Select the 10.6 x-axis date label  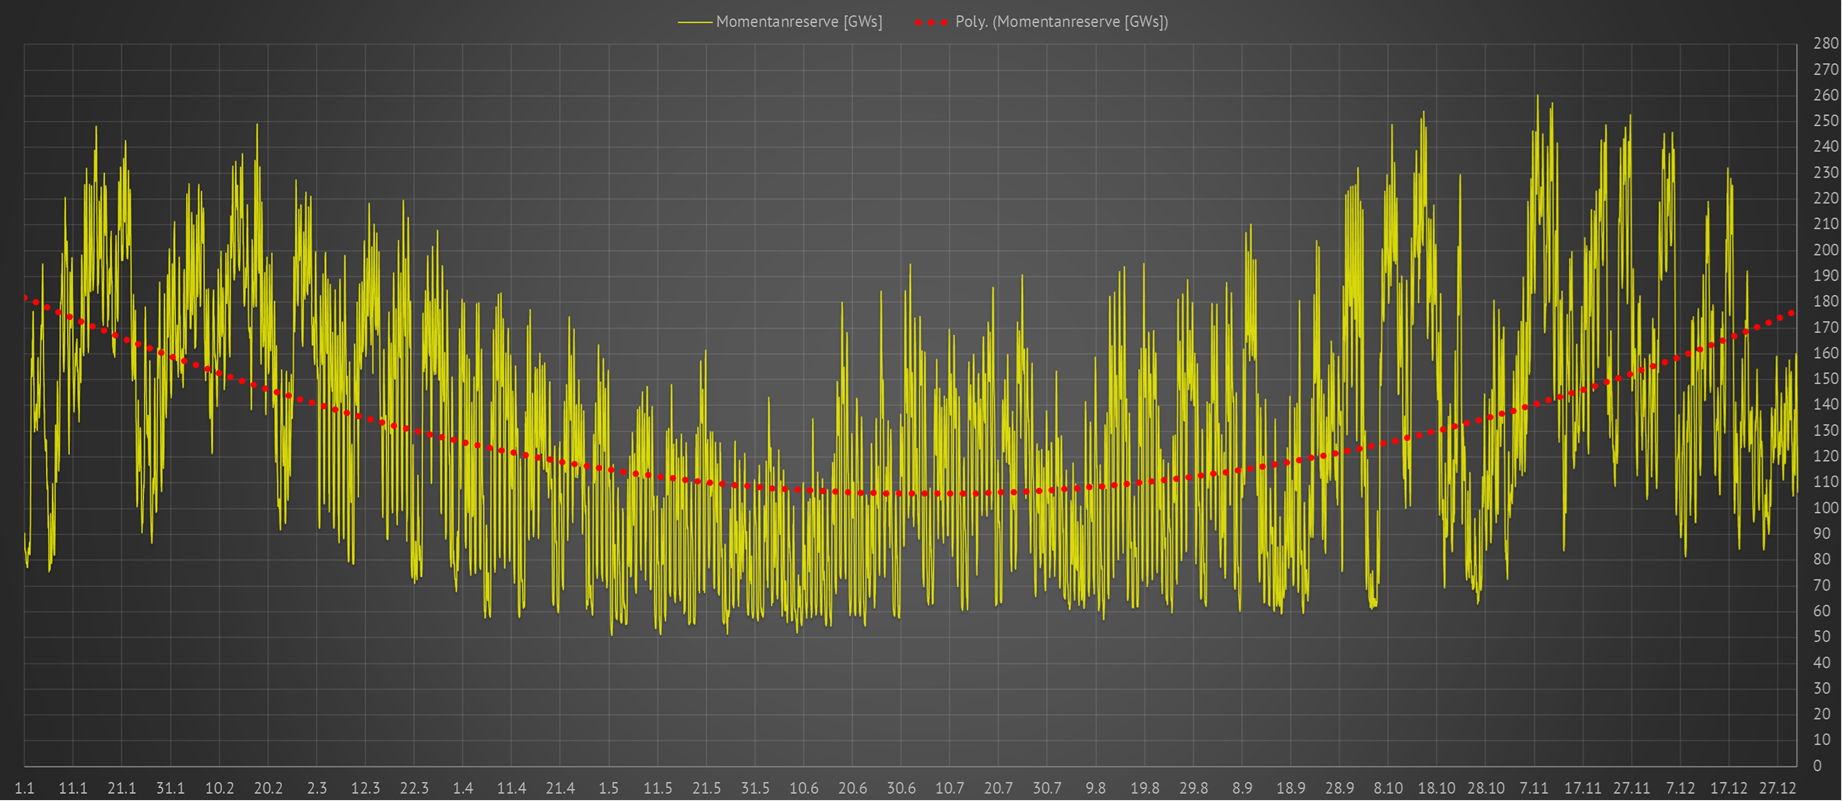804,788
